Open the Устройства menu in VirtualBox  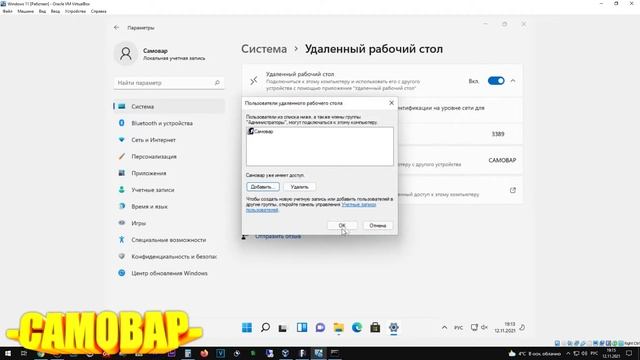pyautogui.click(x=76, y=11)
